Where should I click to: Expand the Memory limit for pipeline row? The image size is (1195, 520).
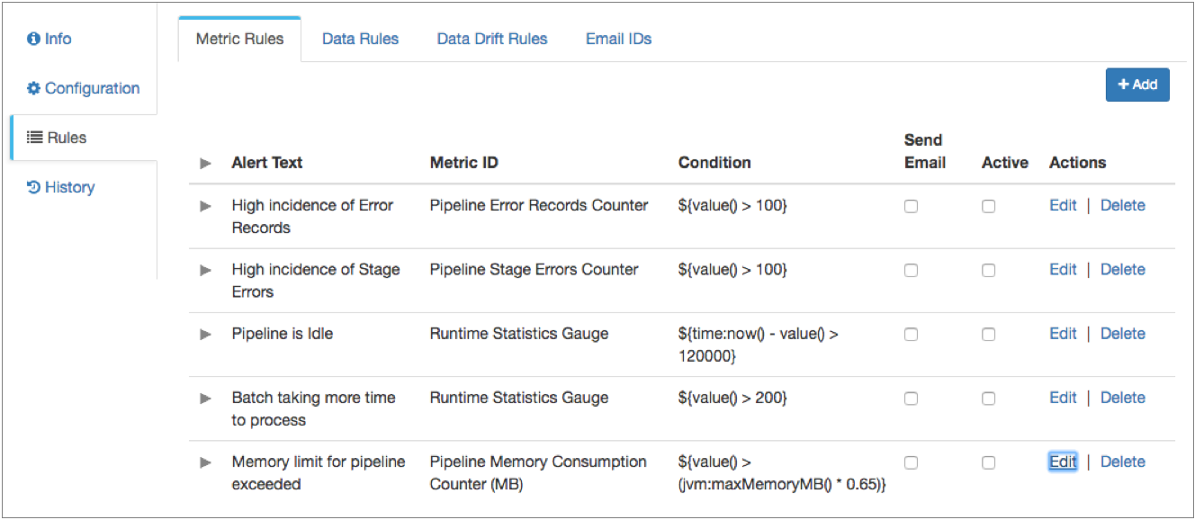[x=206, y=462]
